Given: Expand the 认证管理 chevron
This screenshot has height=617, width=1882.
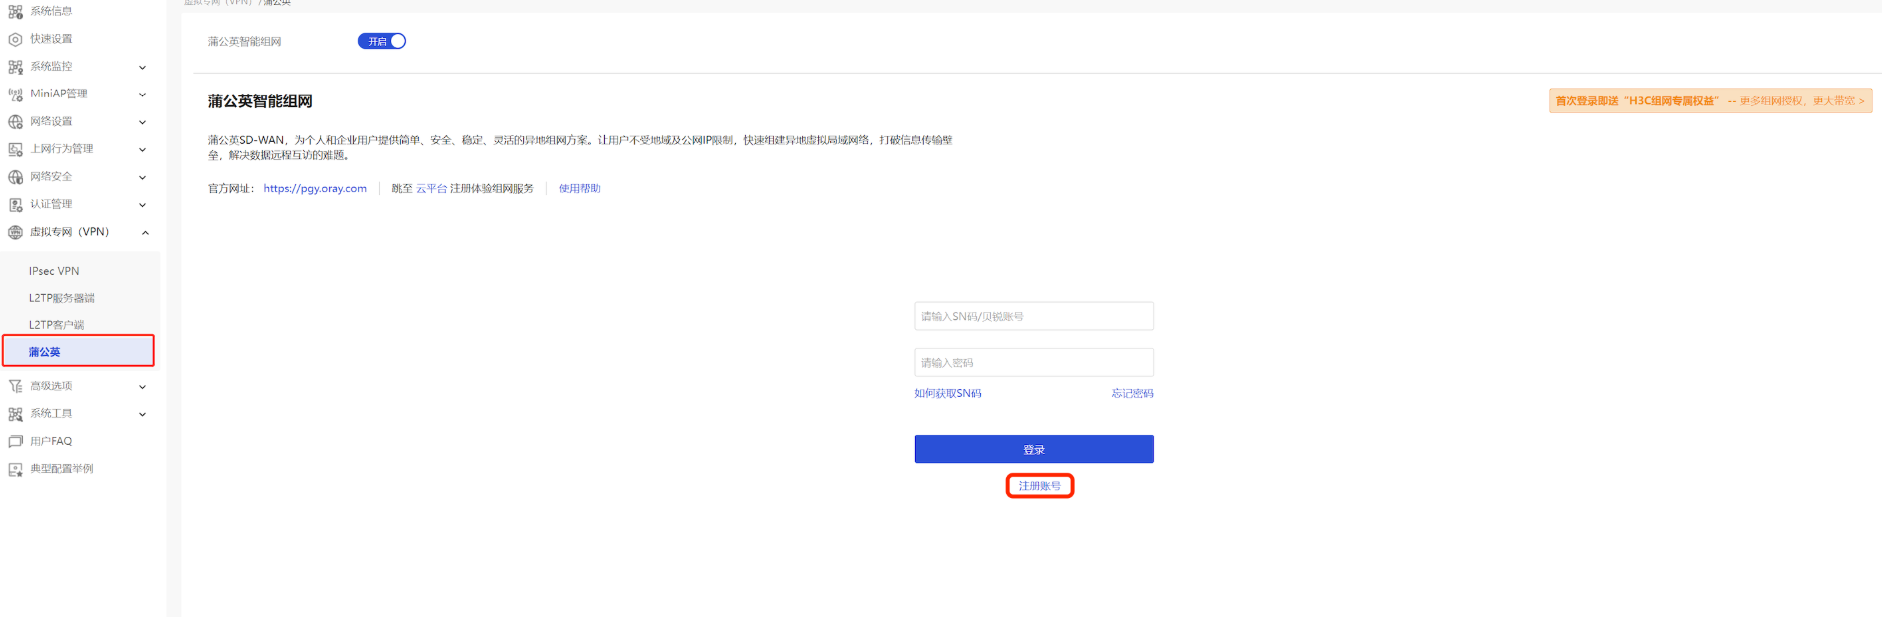Looking at the screenshot, I should click(x=142, y=205).
